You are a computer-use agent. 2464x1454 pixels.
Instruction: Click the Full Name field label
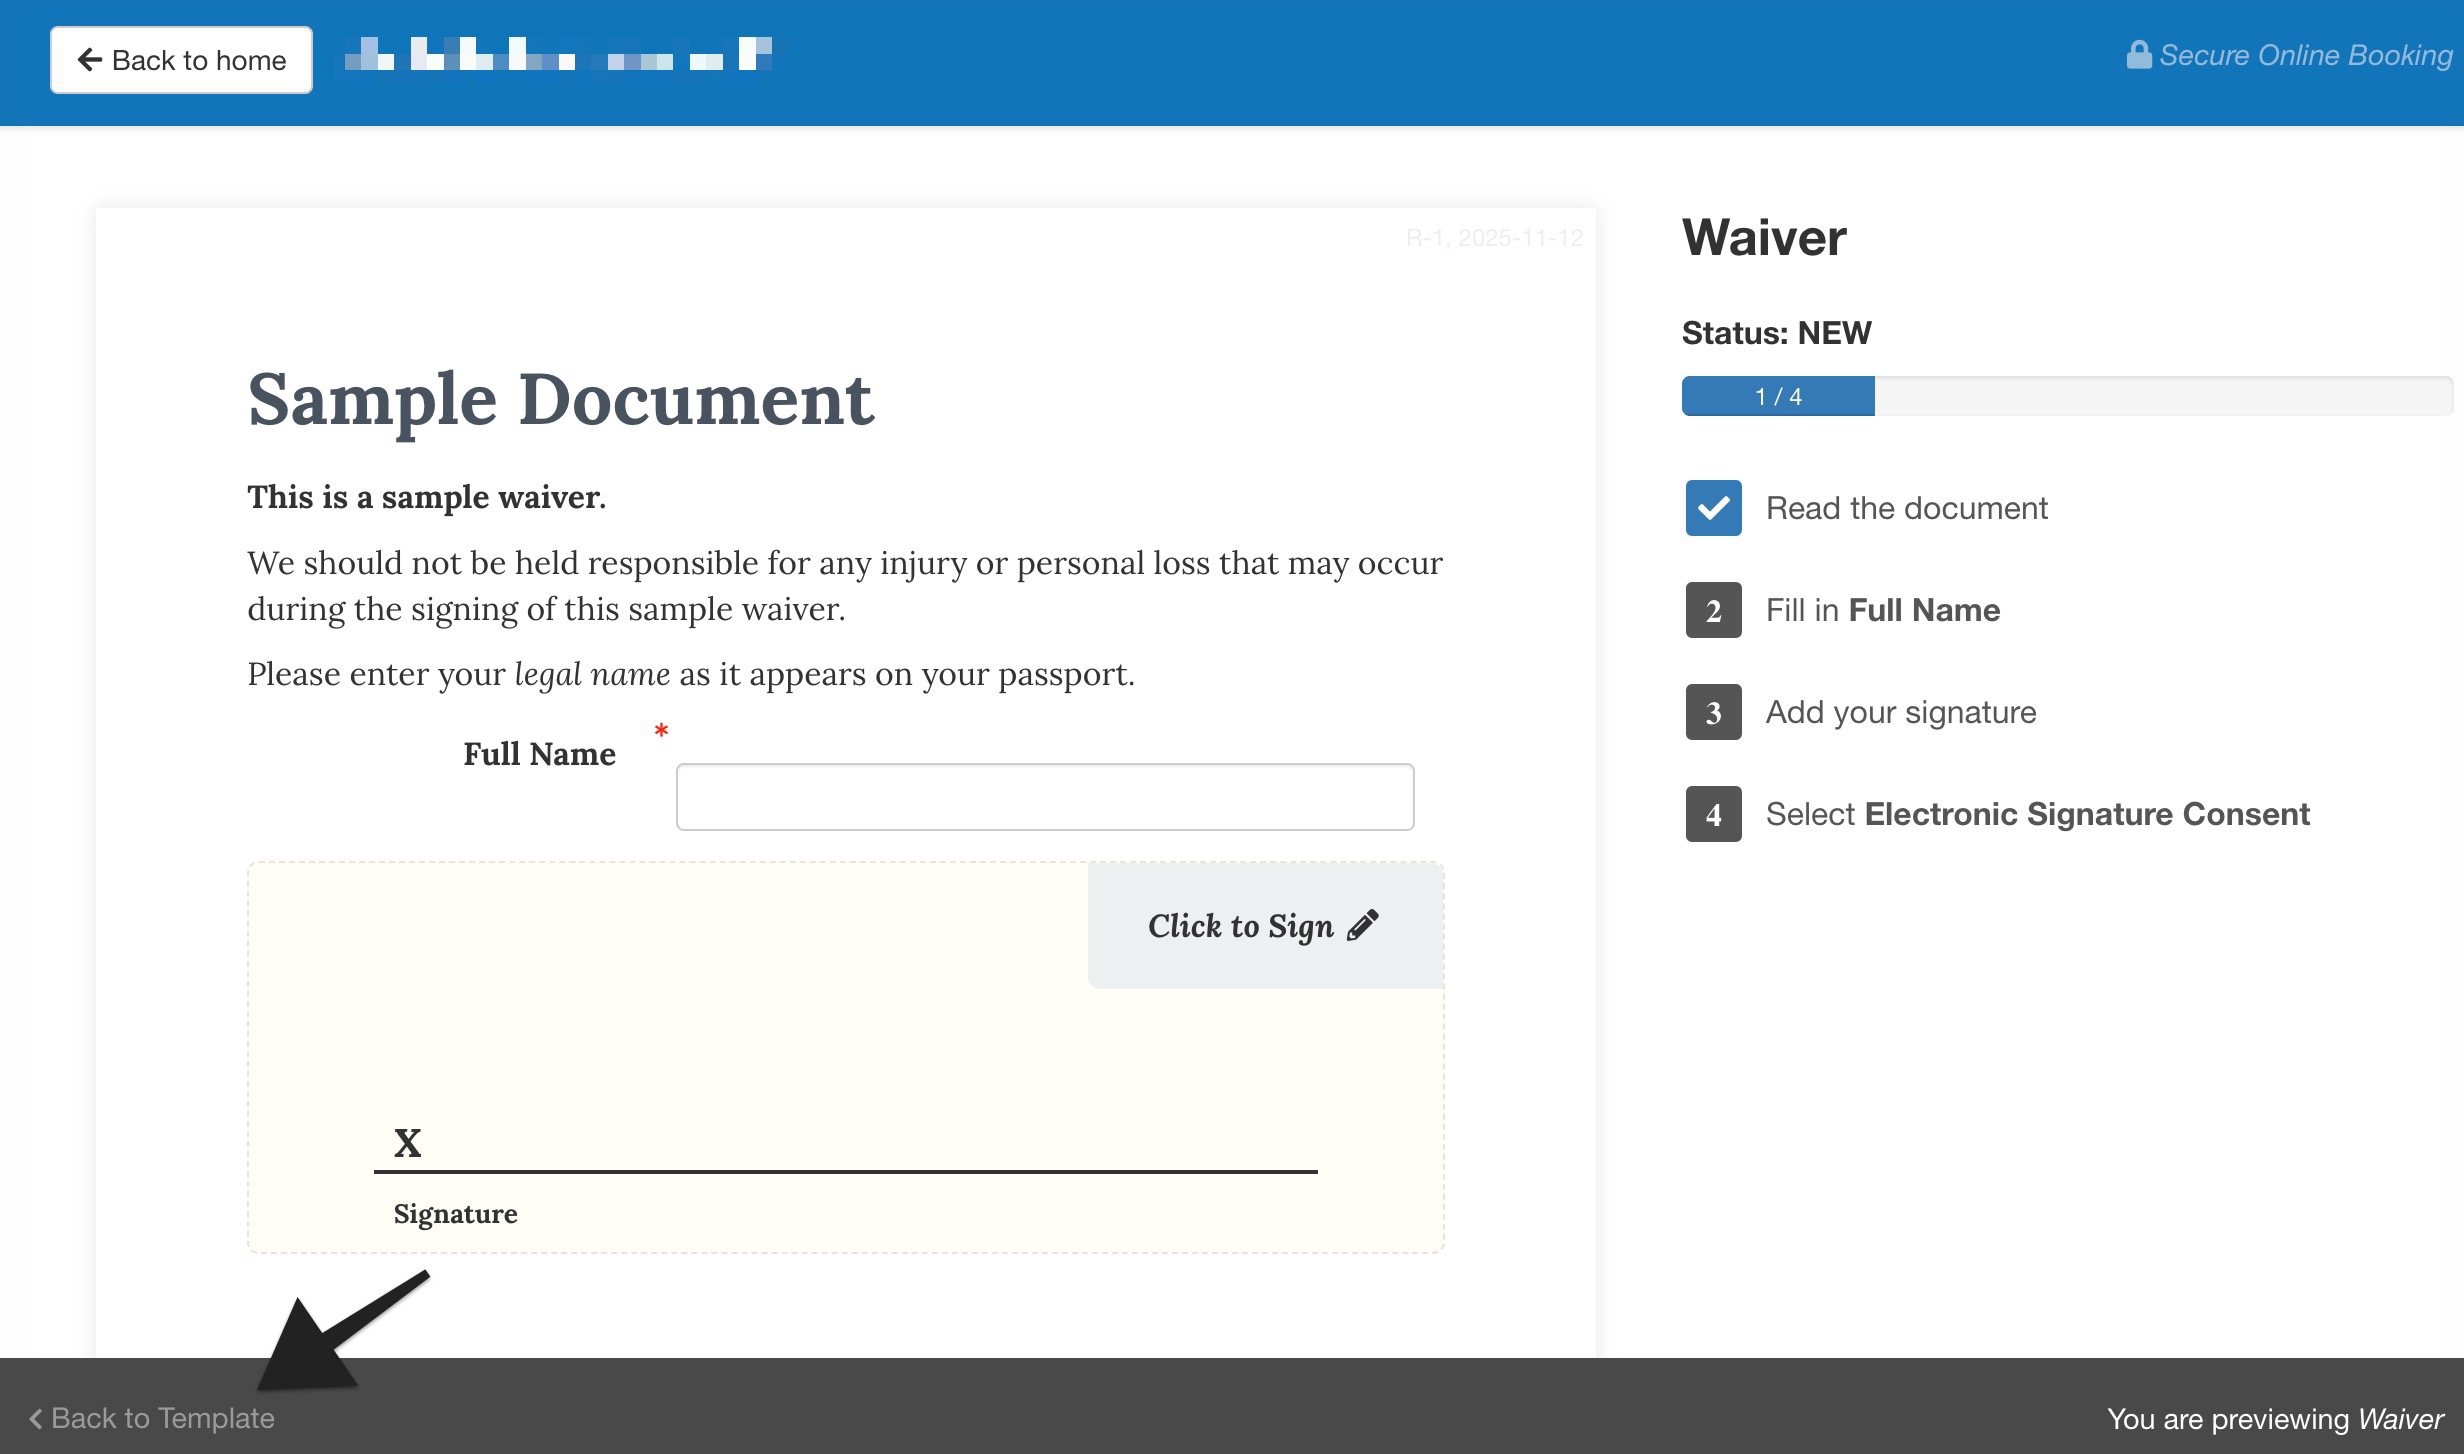tap(539, 754)
